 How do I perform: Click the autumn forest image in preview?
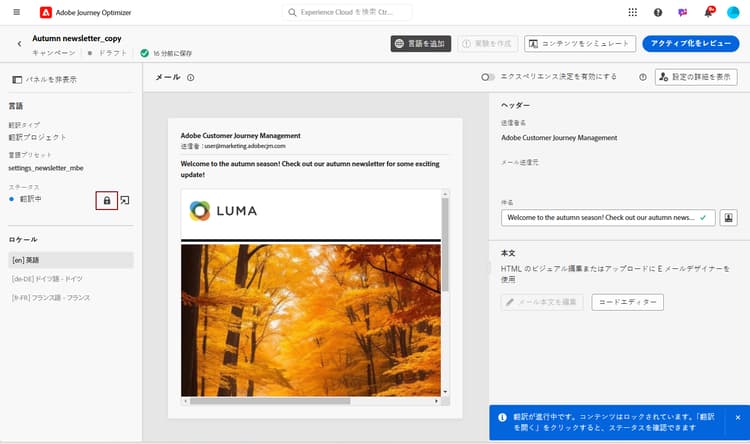(311, 320)
